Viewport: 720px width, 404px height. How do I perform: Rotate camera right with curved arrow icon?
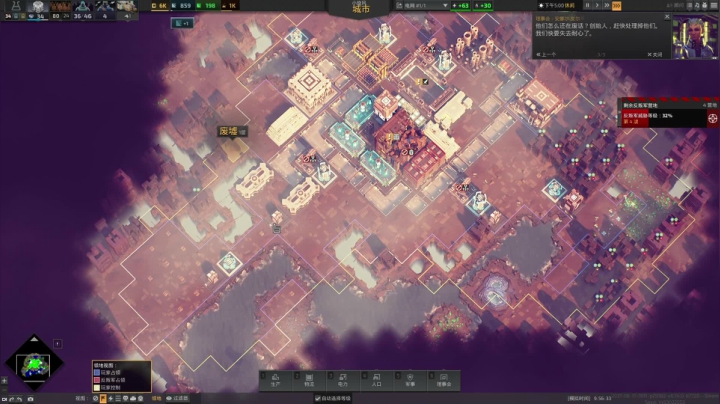pyautogui.click(x=18, y=399)
